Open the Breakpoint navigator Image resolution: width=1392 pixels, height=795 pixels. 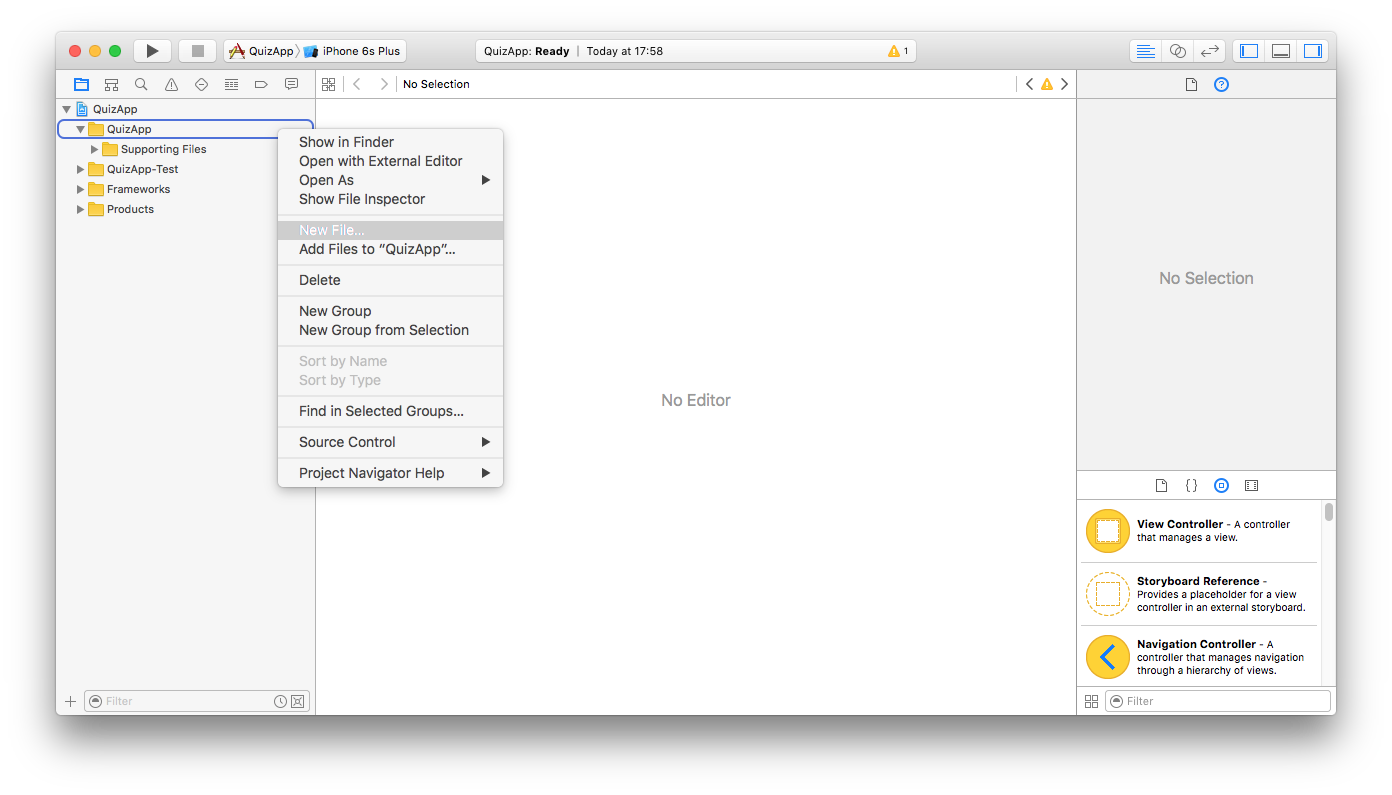coord(261,84)
